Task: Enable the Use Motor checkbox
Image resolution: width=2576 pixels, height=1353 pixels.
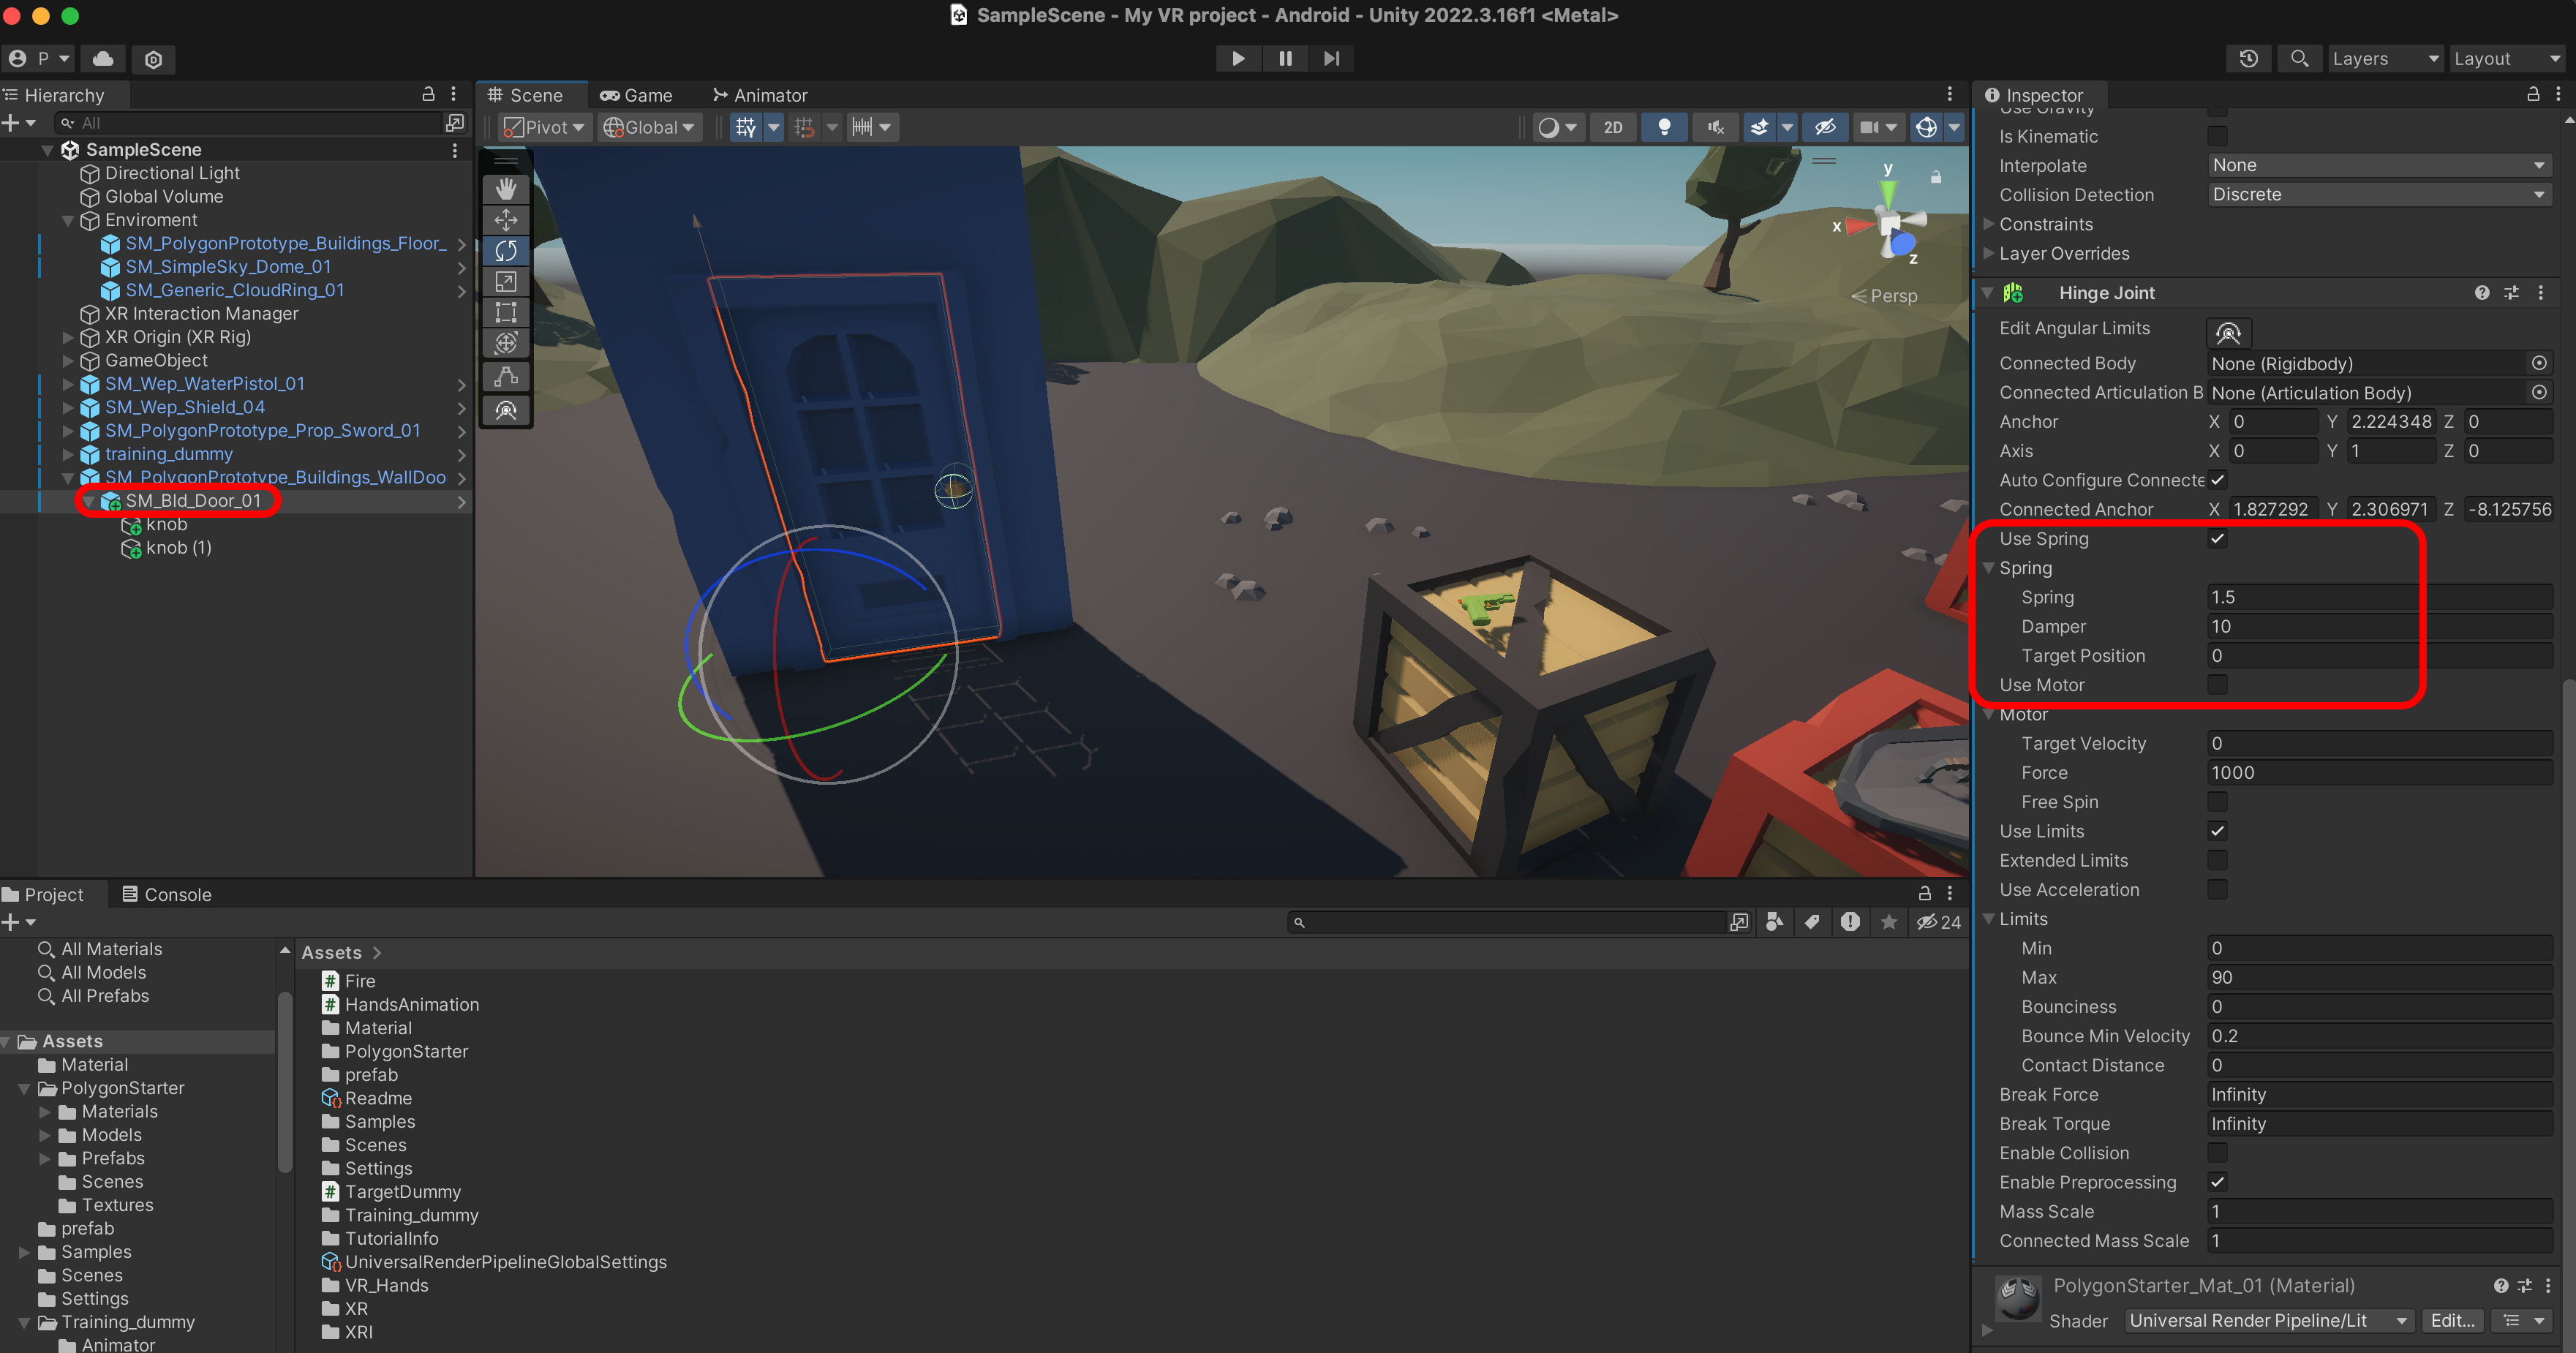Action: [2217, 685]
